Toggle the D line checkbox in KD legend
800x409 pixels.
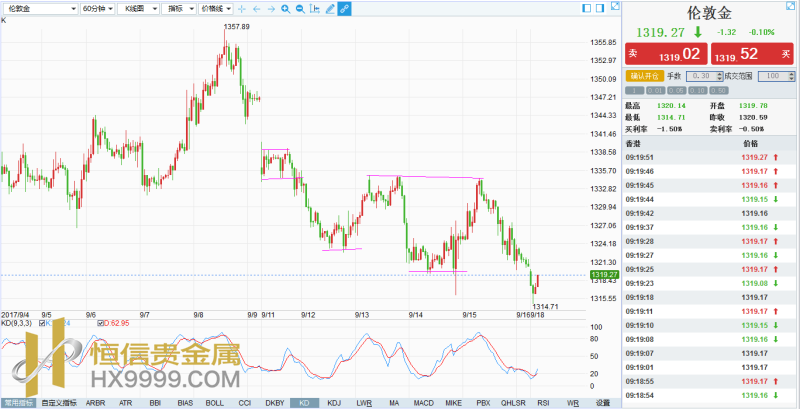click(99, 323)
